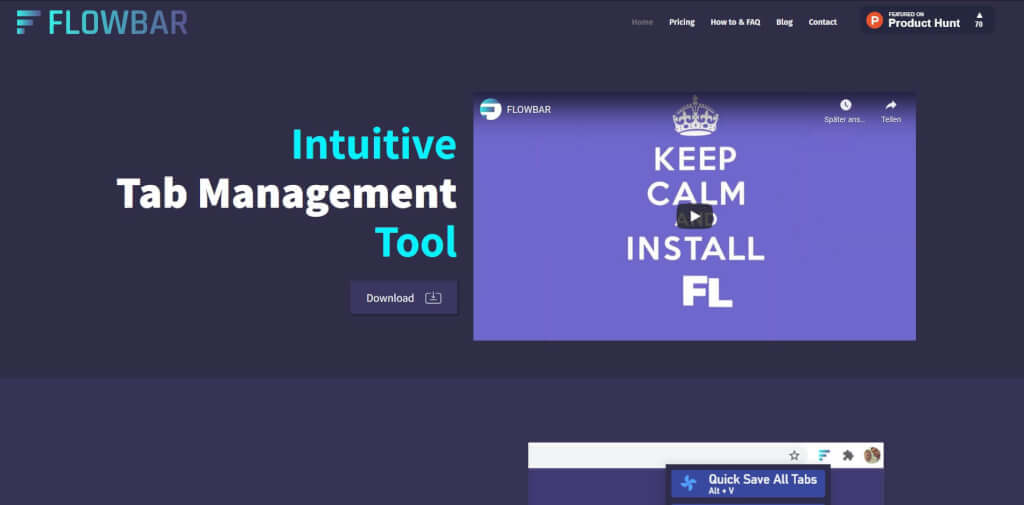Image resolution: width=1024 pixels, height=505 pixels.
Task: Click the bookmark star in browser screenshot
Action: [x=794, y=455]
